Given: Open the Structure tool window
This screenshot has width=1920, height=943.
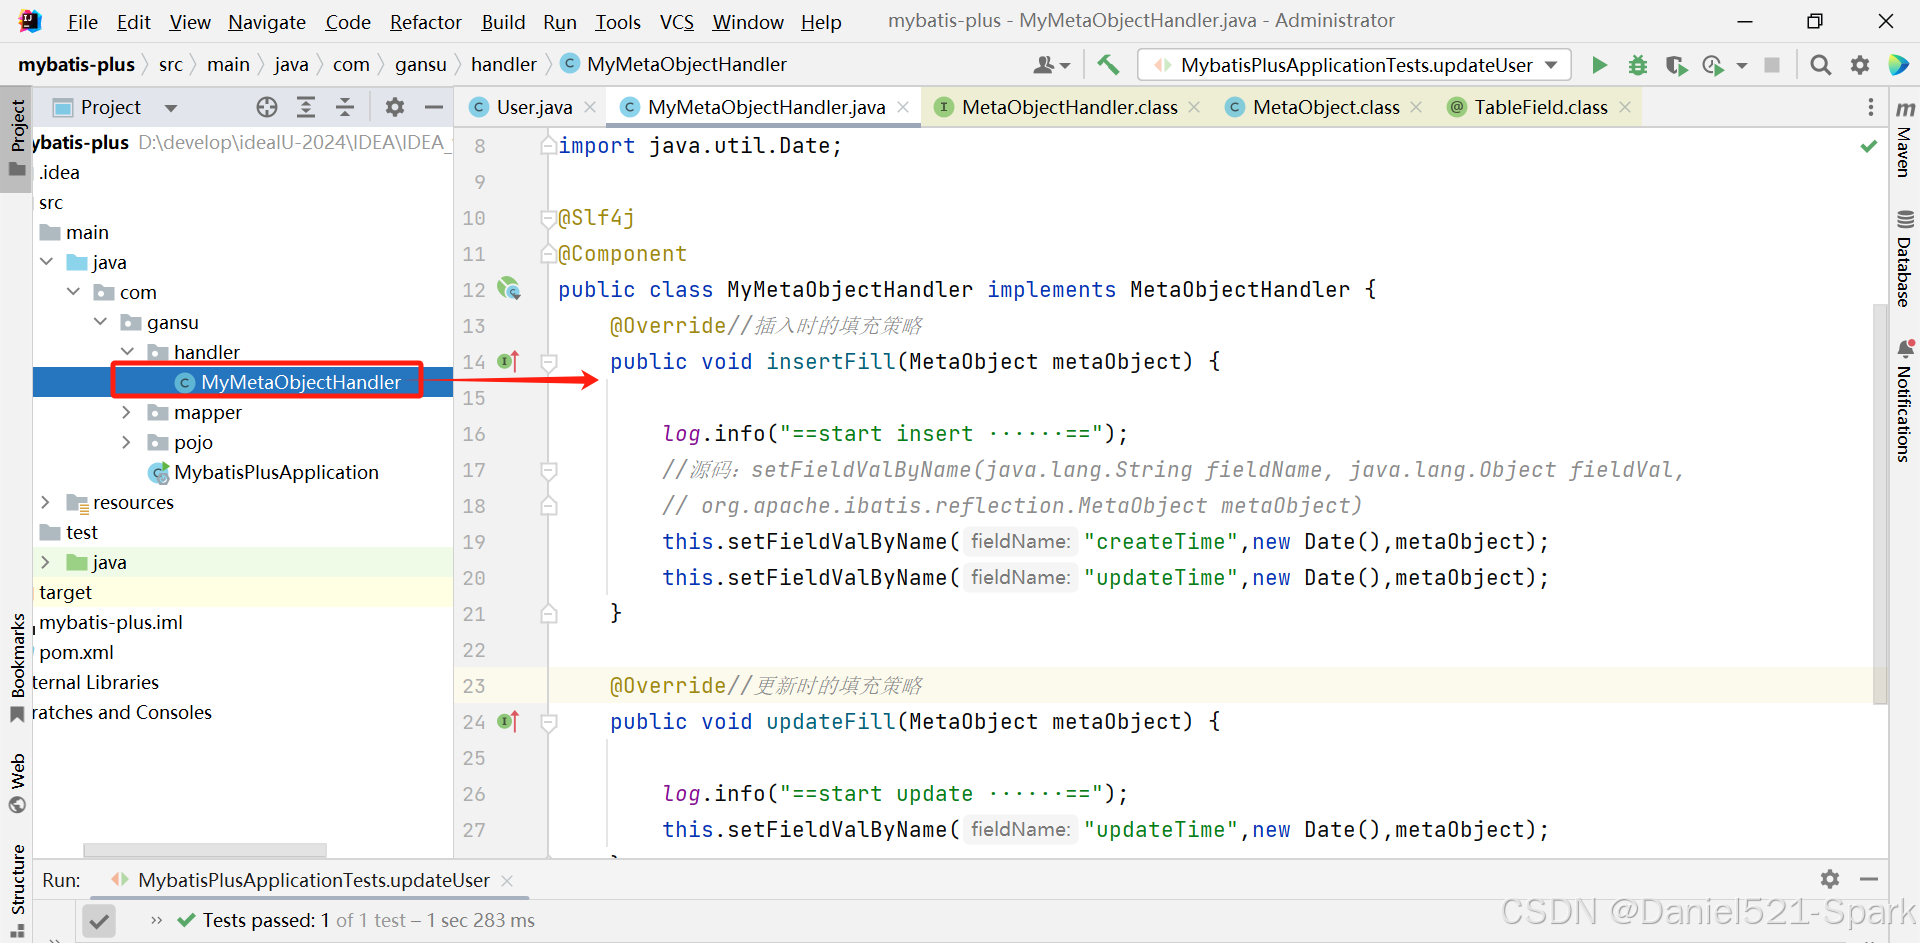Looking at the screenshot, I should point(17,890).
